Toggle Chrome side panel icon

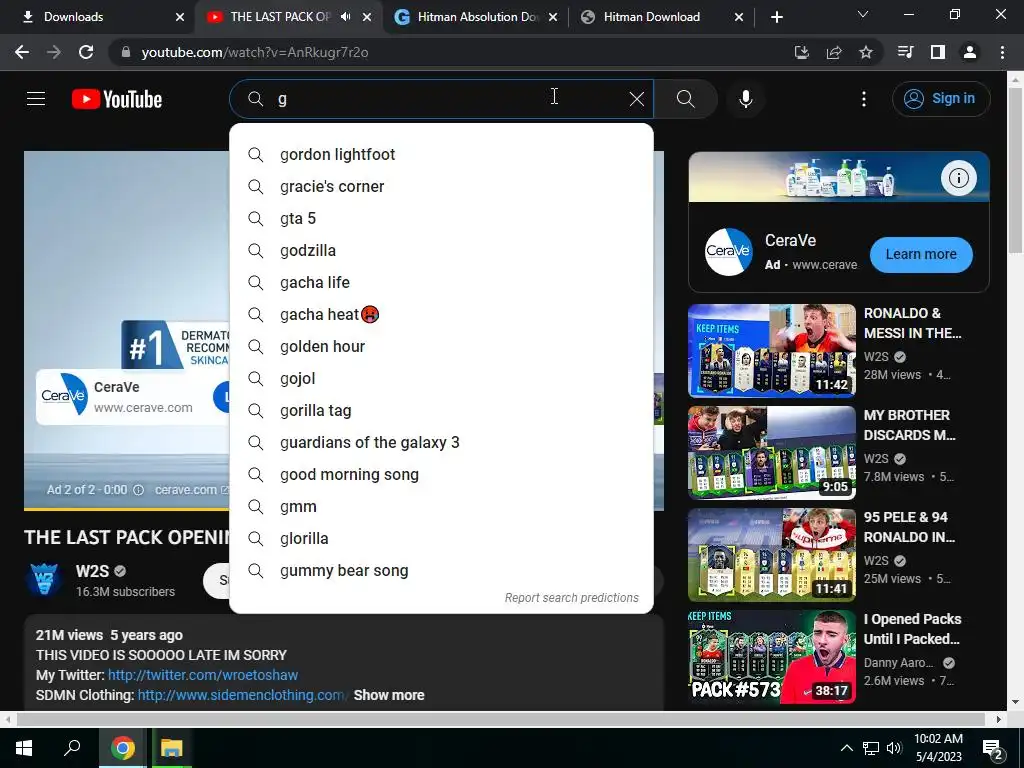(938, 52)
